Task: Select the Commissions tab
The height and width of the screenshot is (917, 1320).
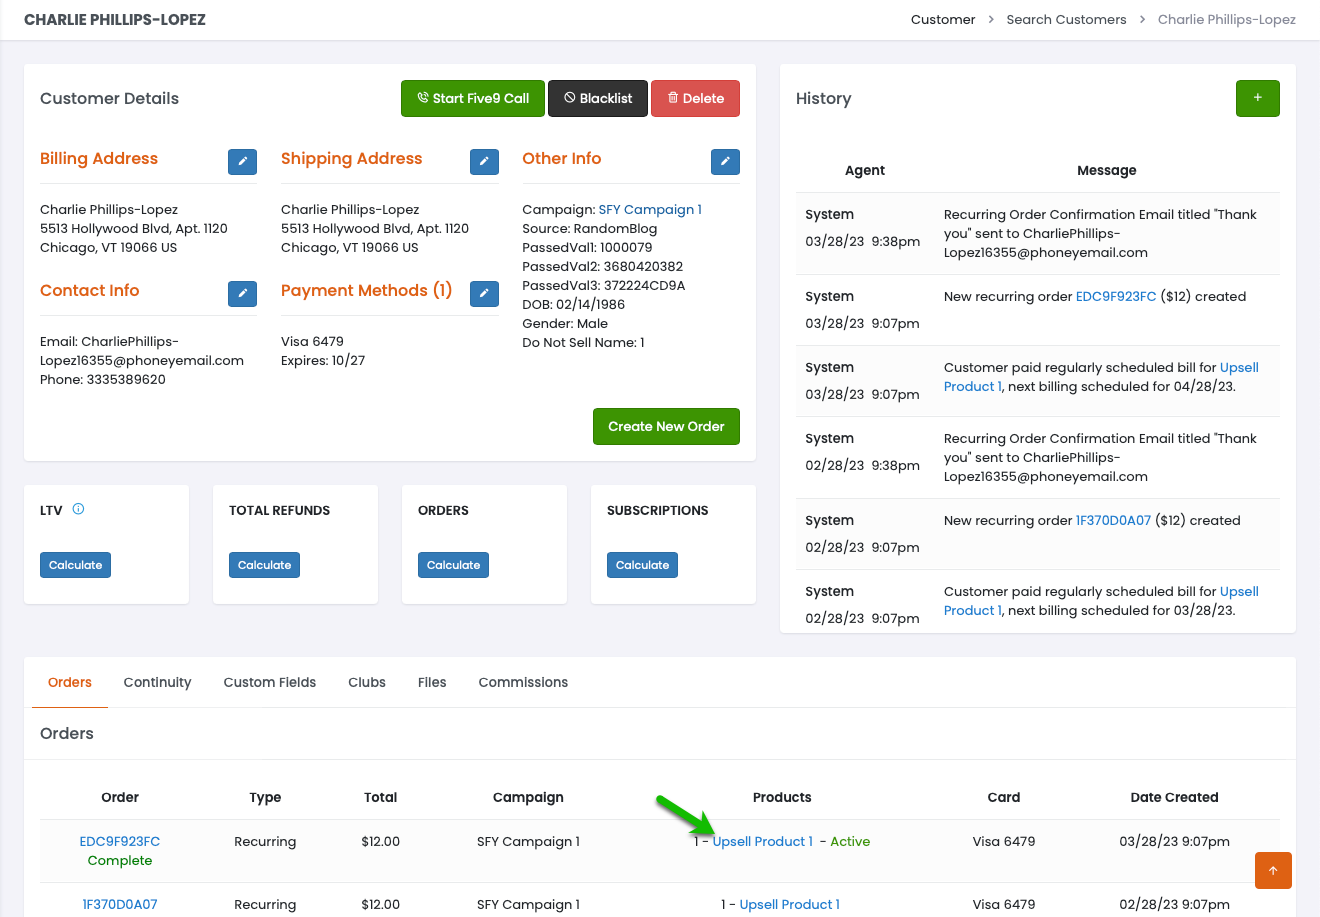Action: point(523,682)
